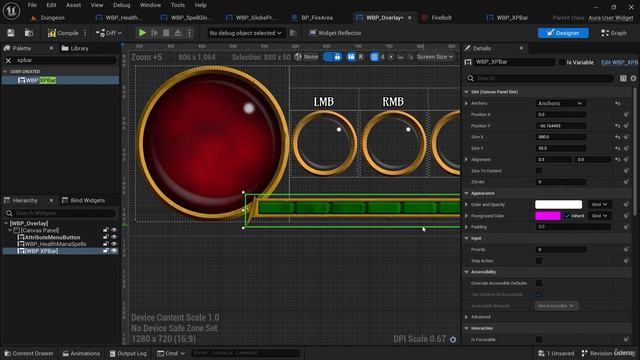Switch to Designer mode
Viewport: 640px width, 360px height.
click(x=563, y=33)
